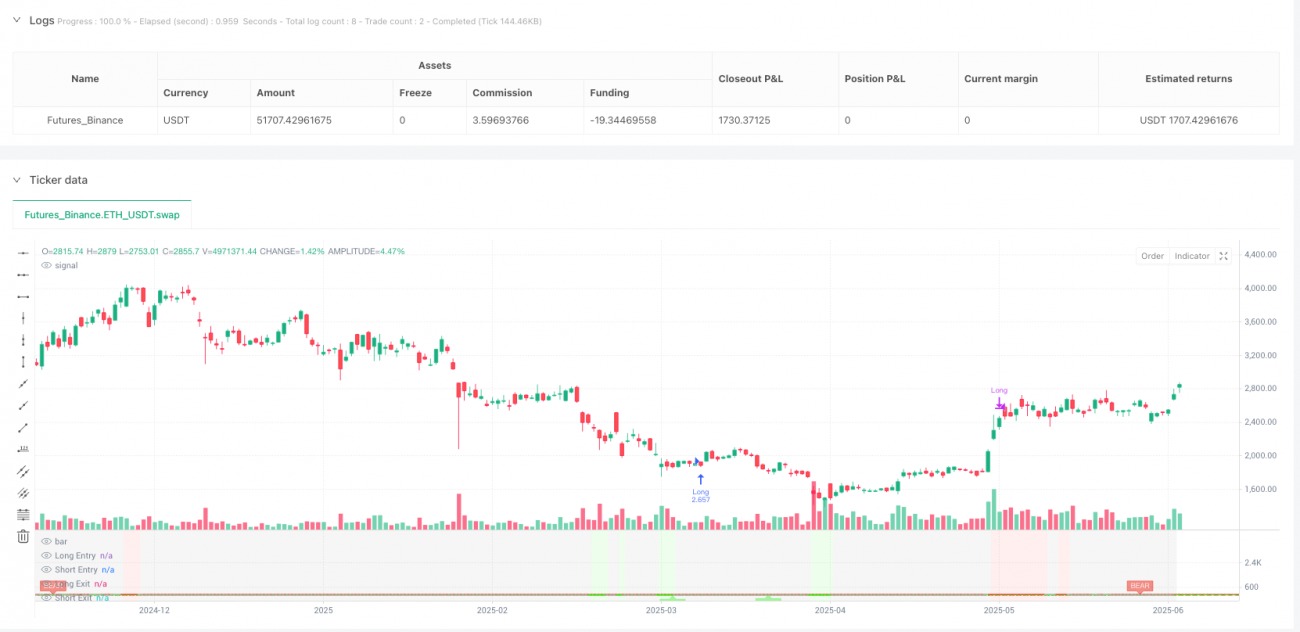The width and height of the screenshot is (1300, 632).
Task: Select the crosshair cursor tool
Action: pyautogui.click(x=22, y=252)
